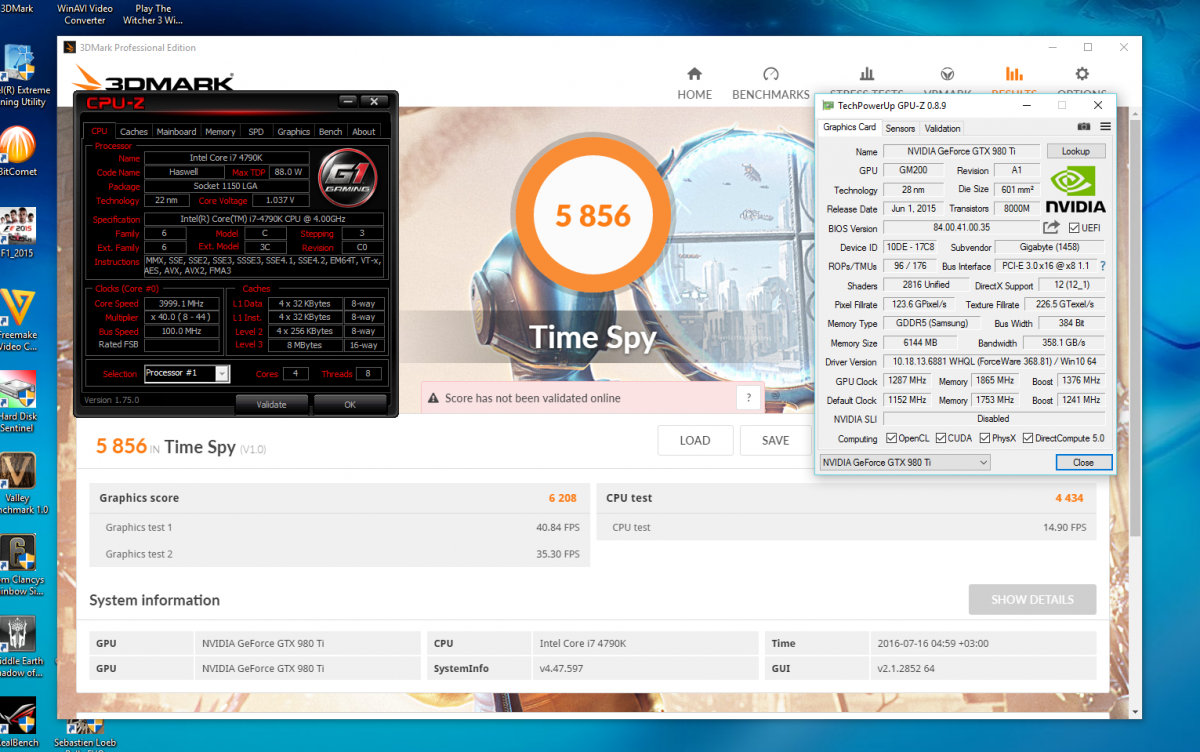Click the Graphics test 2 35.30 FPS value
This screenshot has height=752, width=1200.
pos(558,554)
